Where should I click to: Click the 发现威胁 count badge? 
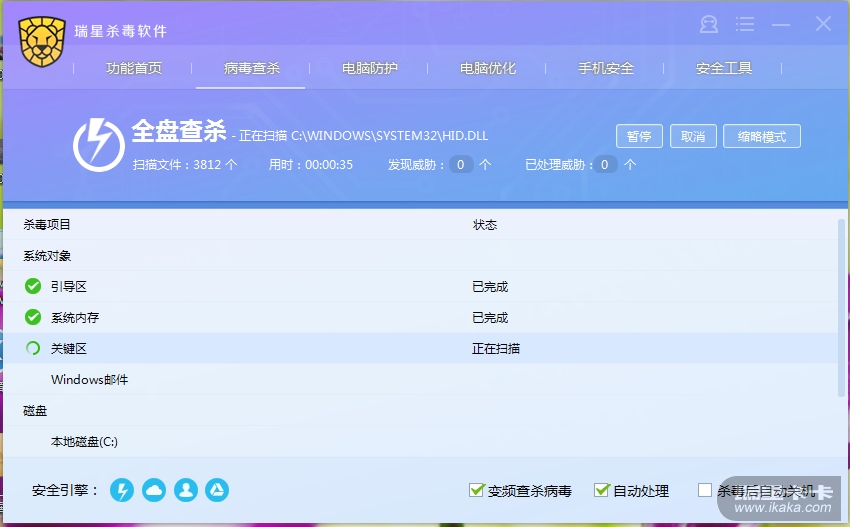tap(461, 164)
